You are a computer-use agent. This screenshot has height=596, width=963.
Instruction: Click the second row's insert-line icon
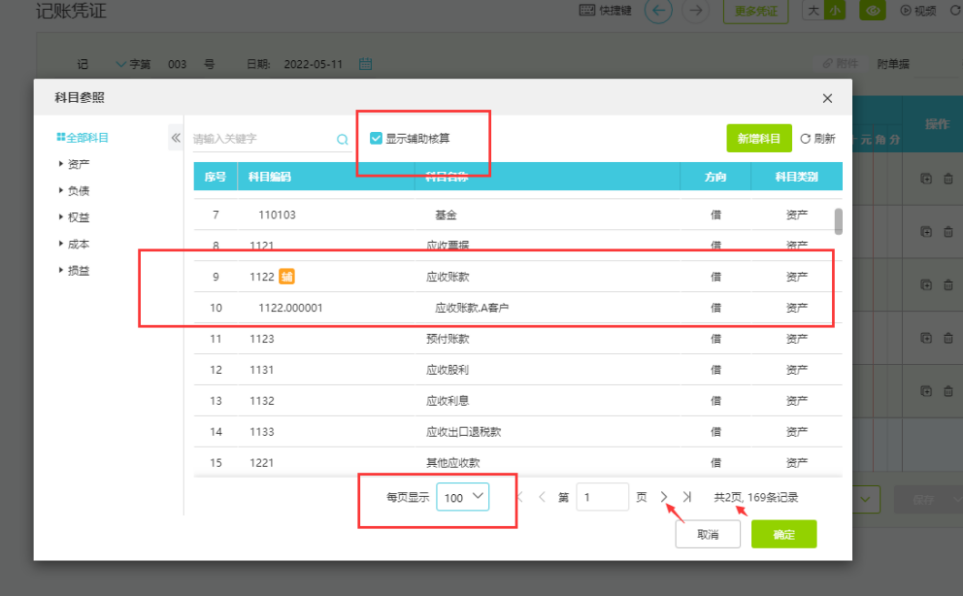(926, 232)
